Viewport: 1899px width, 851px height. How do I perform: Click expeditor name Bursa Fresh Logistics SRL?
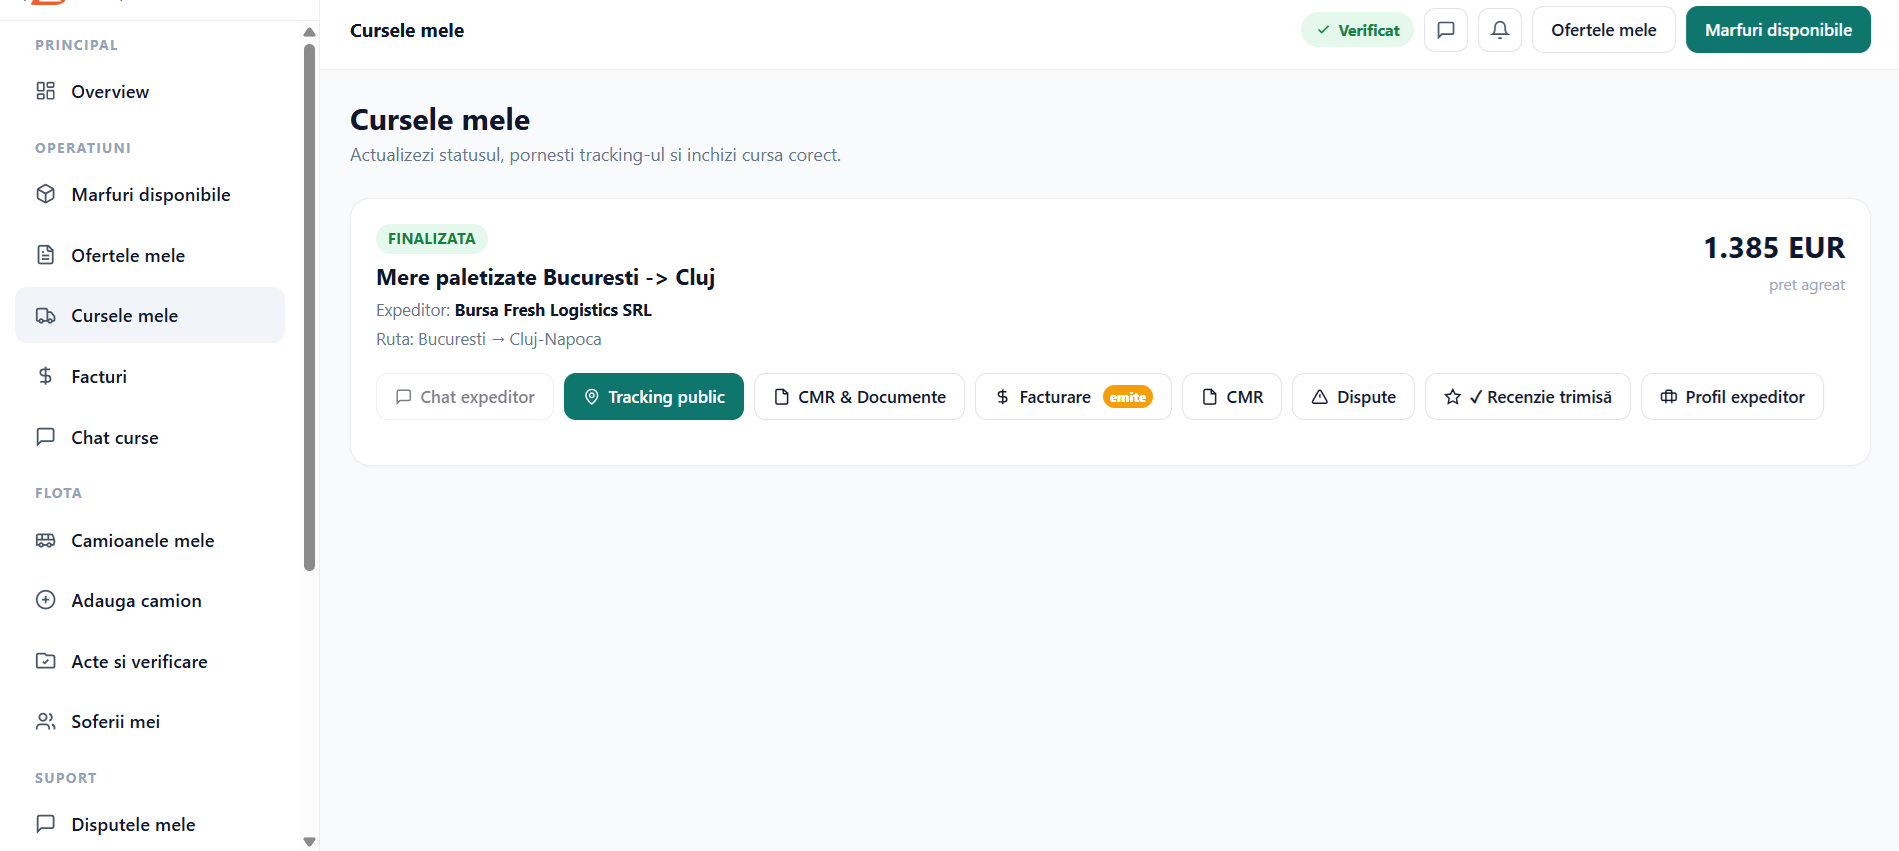[x=553, y=310]
